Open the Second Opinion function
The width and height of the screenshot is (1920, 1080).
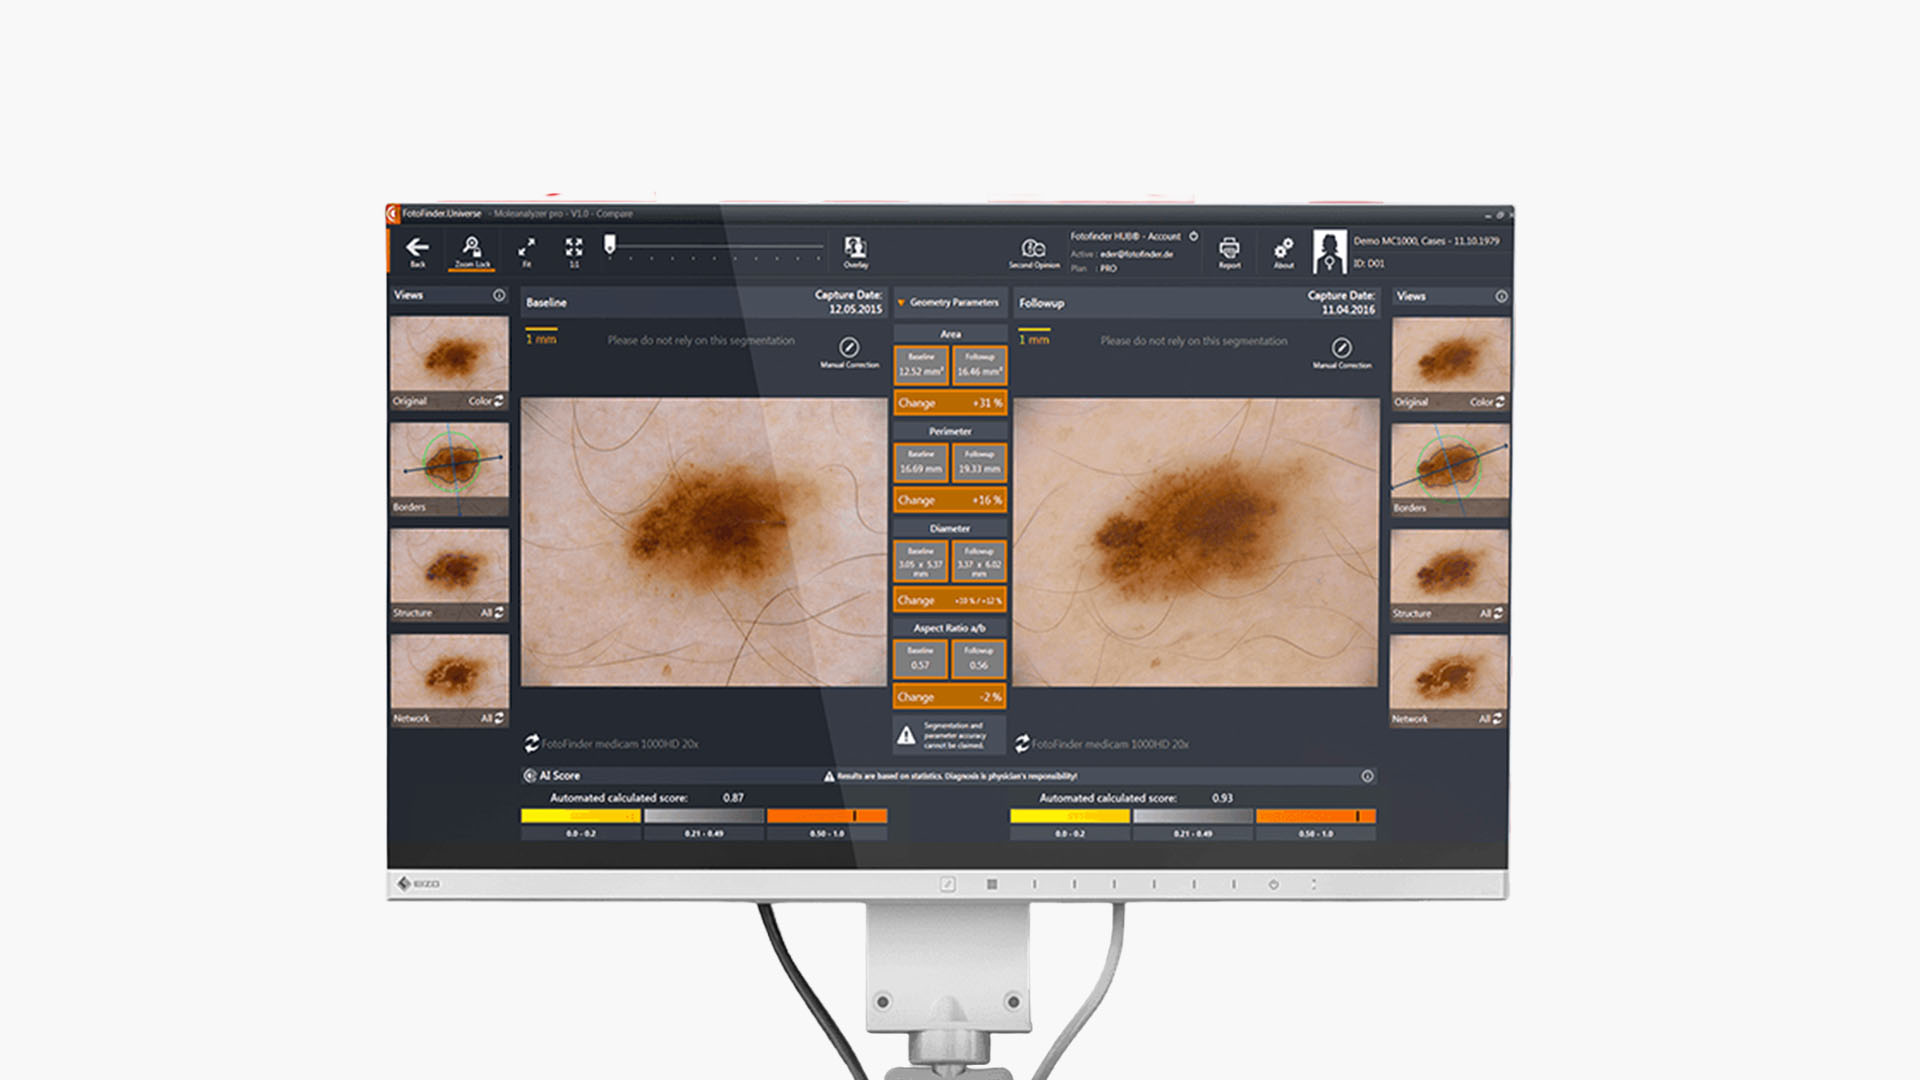pos(1033,248)
